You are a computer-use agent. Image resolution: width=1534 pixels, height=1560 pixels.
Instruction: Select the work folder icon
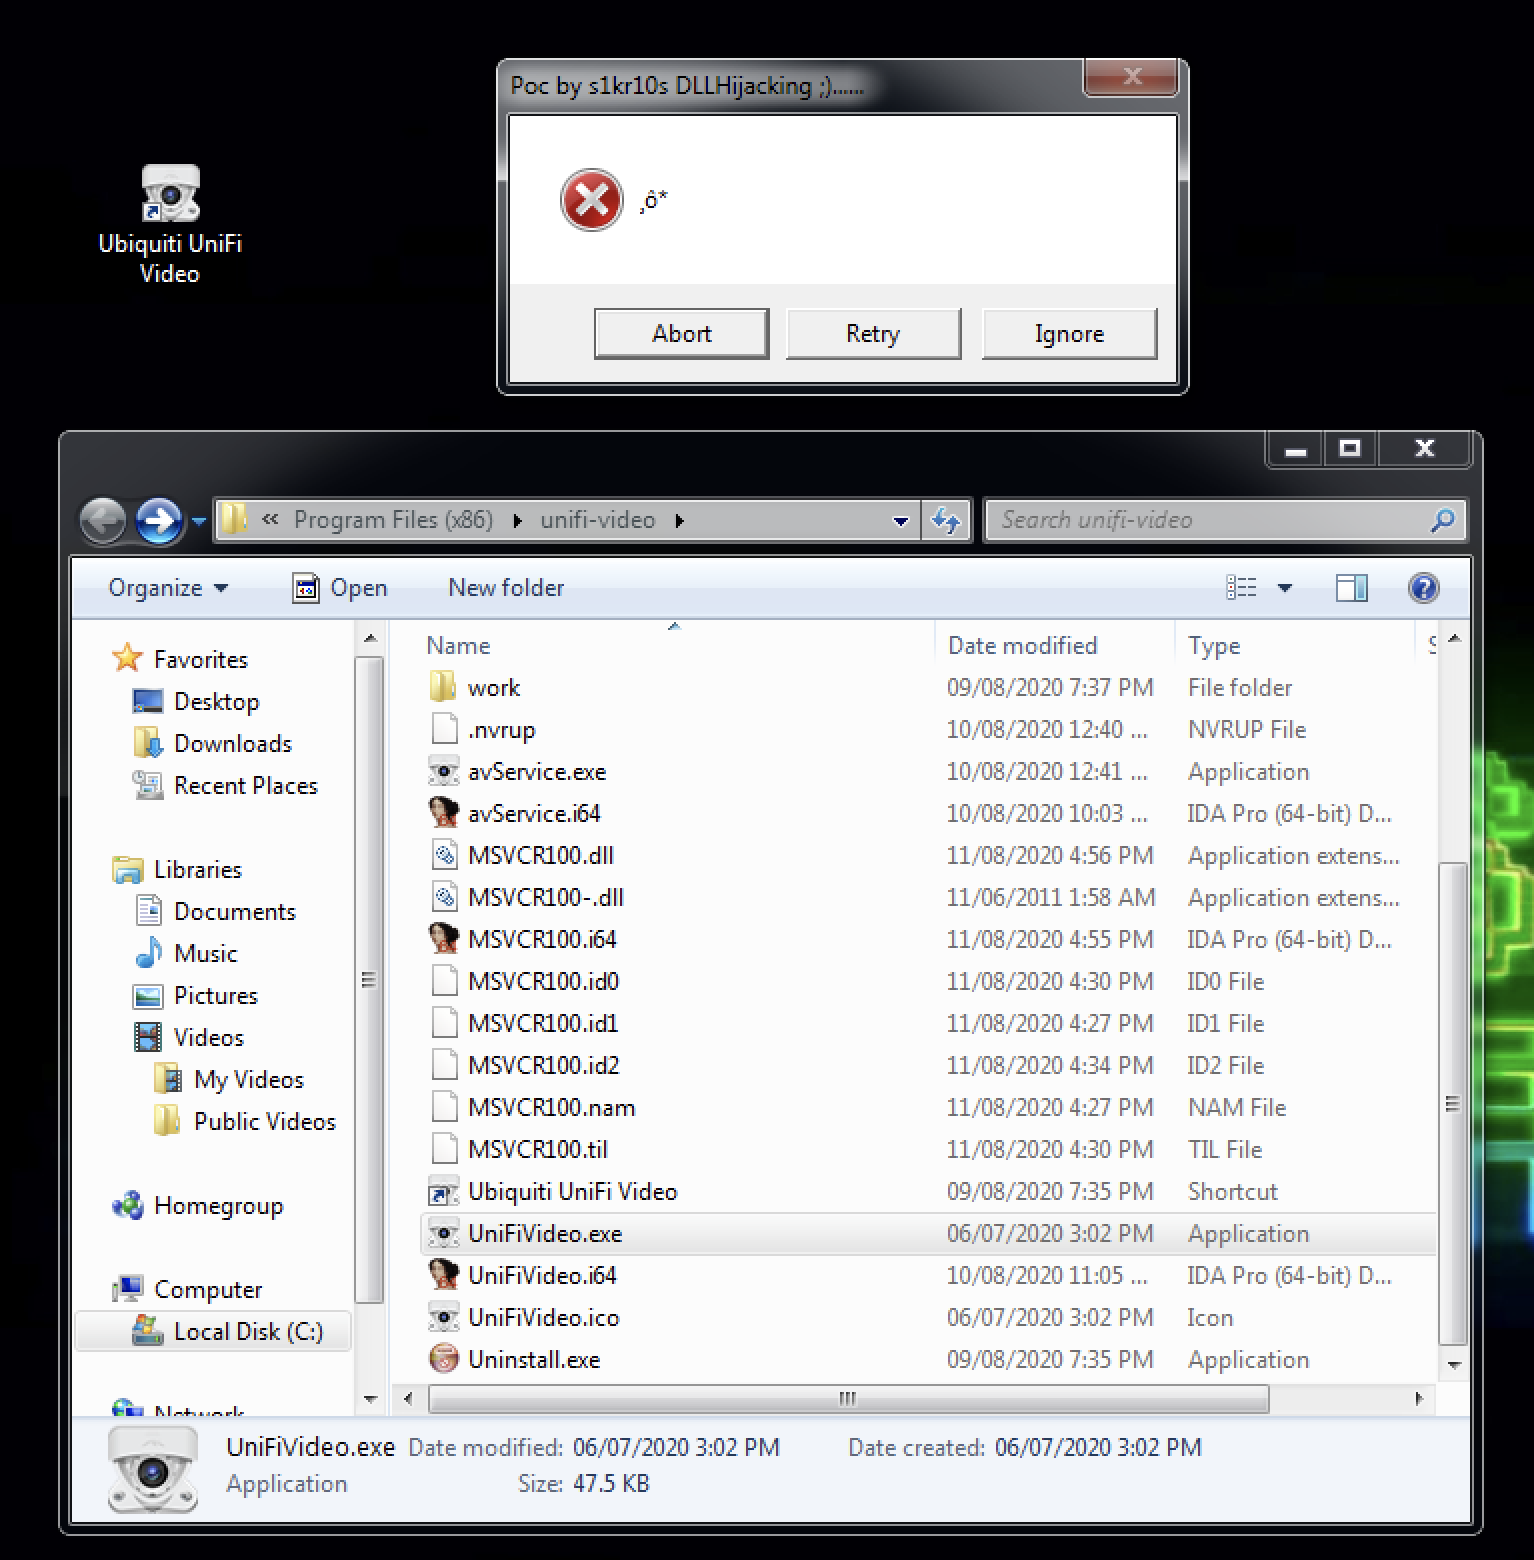click(x=443, y=687)
